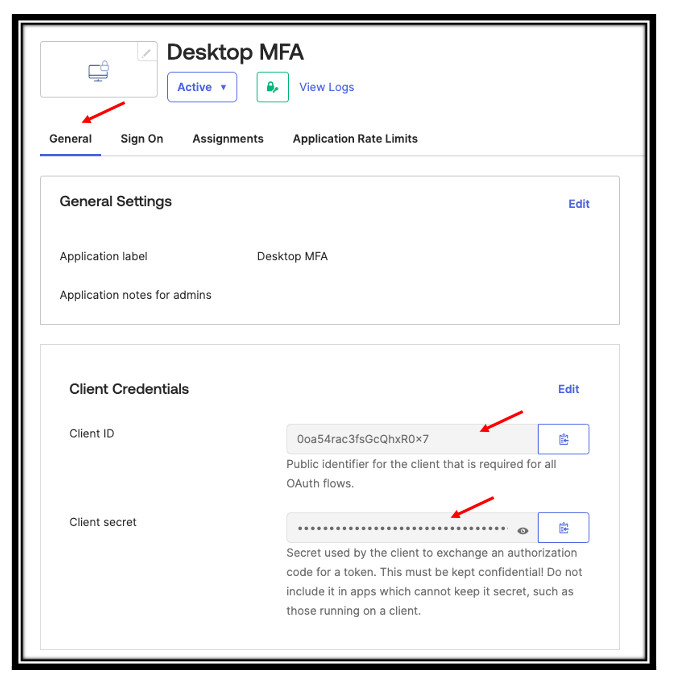This screenshot has width=673, height=674.
Task: Click the Desktop MFA application label value
Action: (292, 257)
